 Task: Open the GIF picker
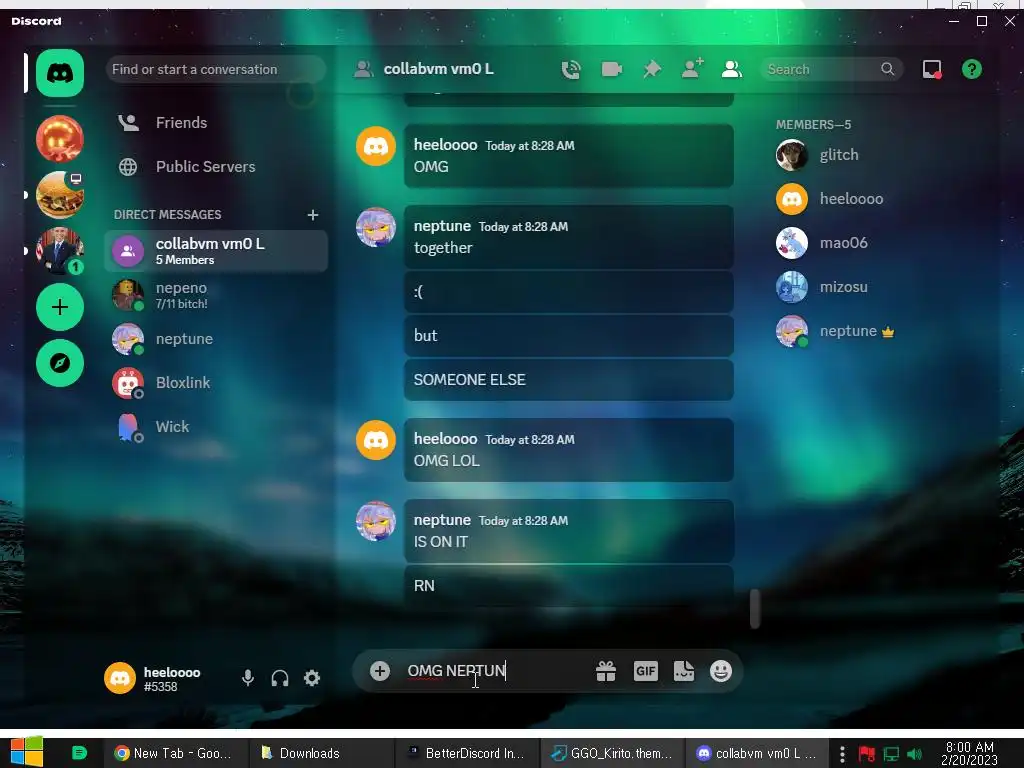(x=645, y=671)
